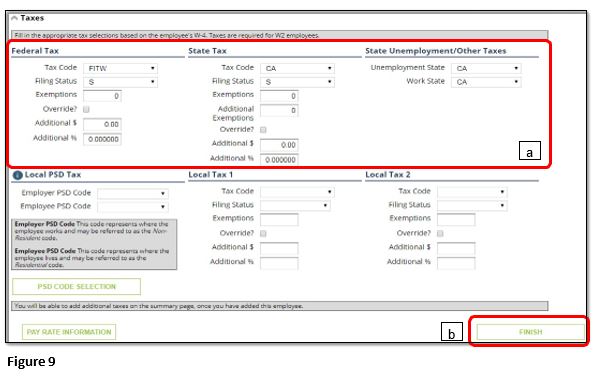The image size is (595, 376).
Task: Open Local Tax 2 Tax Code dropdown
Action: click(472, 192)
